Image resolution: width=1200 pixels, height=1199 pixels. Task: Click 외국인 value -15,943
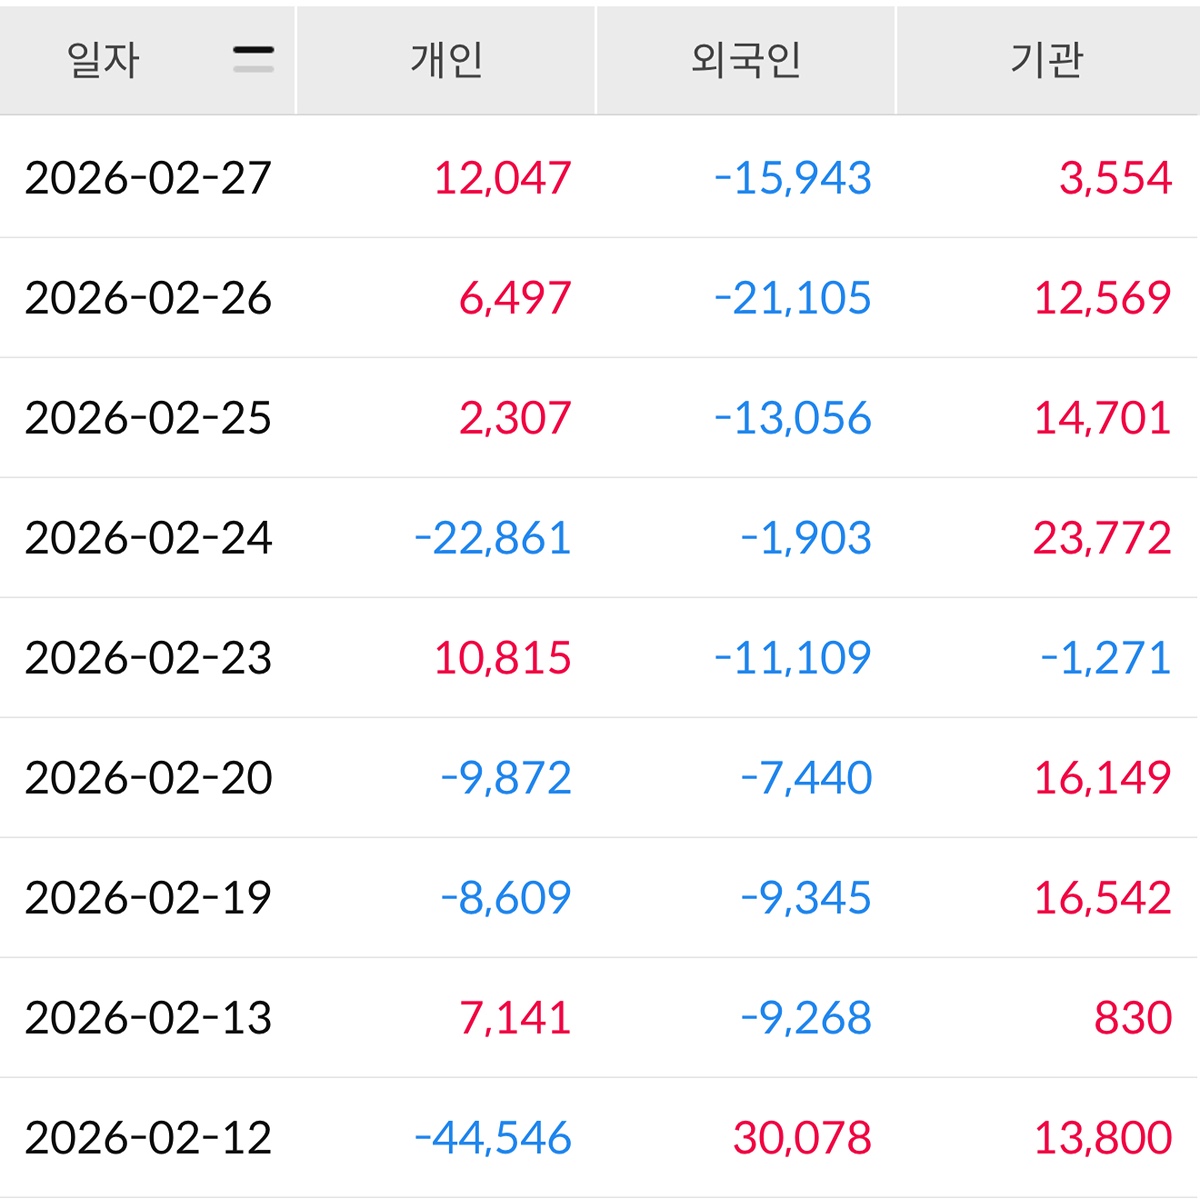coord(792,178)
